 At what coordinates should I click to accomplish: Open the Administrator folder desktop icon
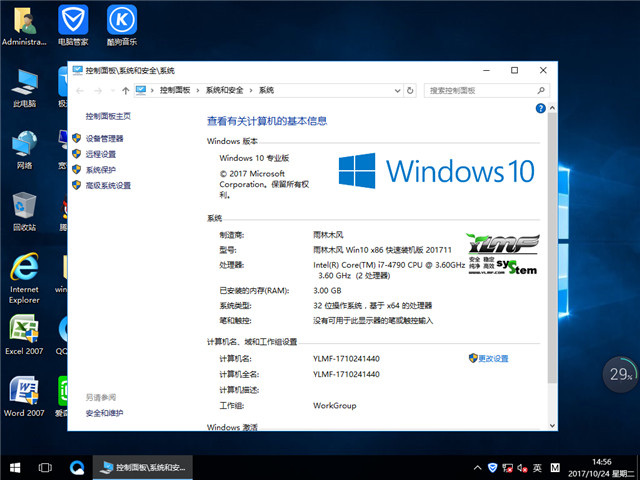tap(24, 25)
